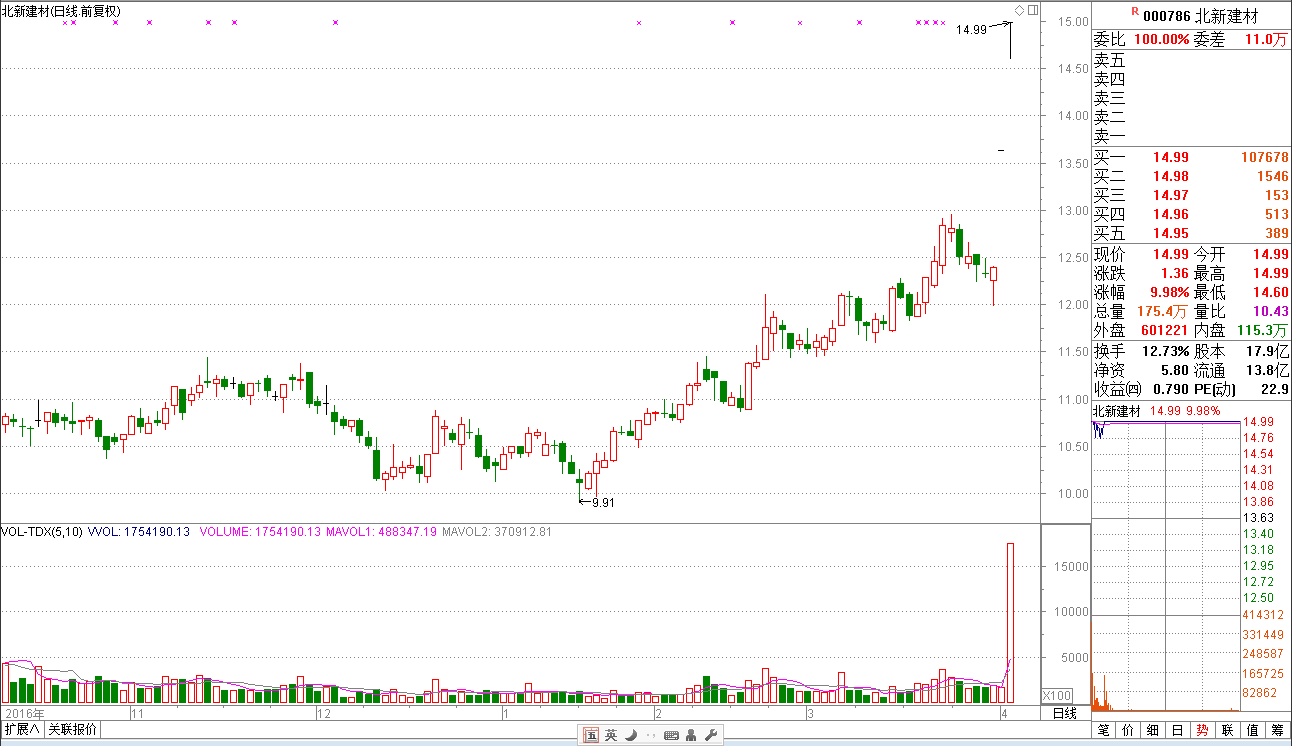Click the 换手 value 12.73%
This screenshot has height=746, width=1292.
[x=1167, y=352]
